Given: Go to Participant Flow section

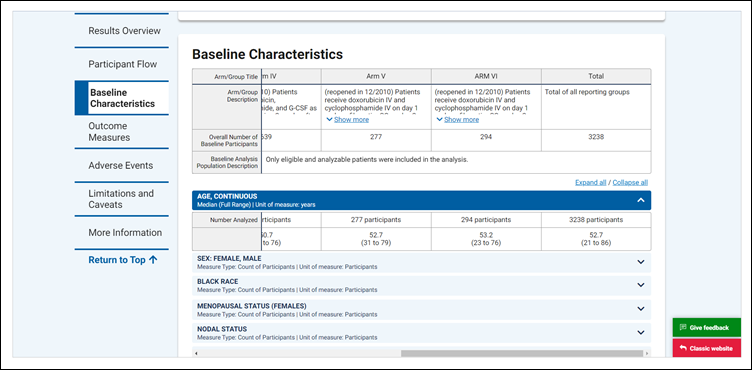Looking at the screenshot, I should click(x=122, y=64).
